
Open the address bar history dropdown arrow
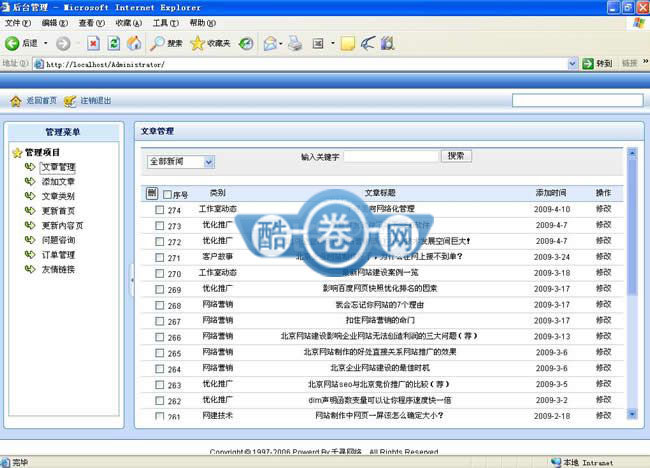(572, 64)
